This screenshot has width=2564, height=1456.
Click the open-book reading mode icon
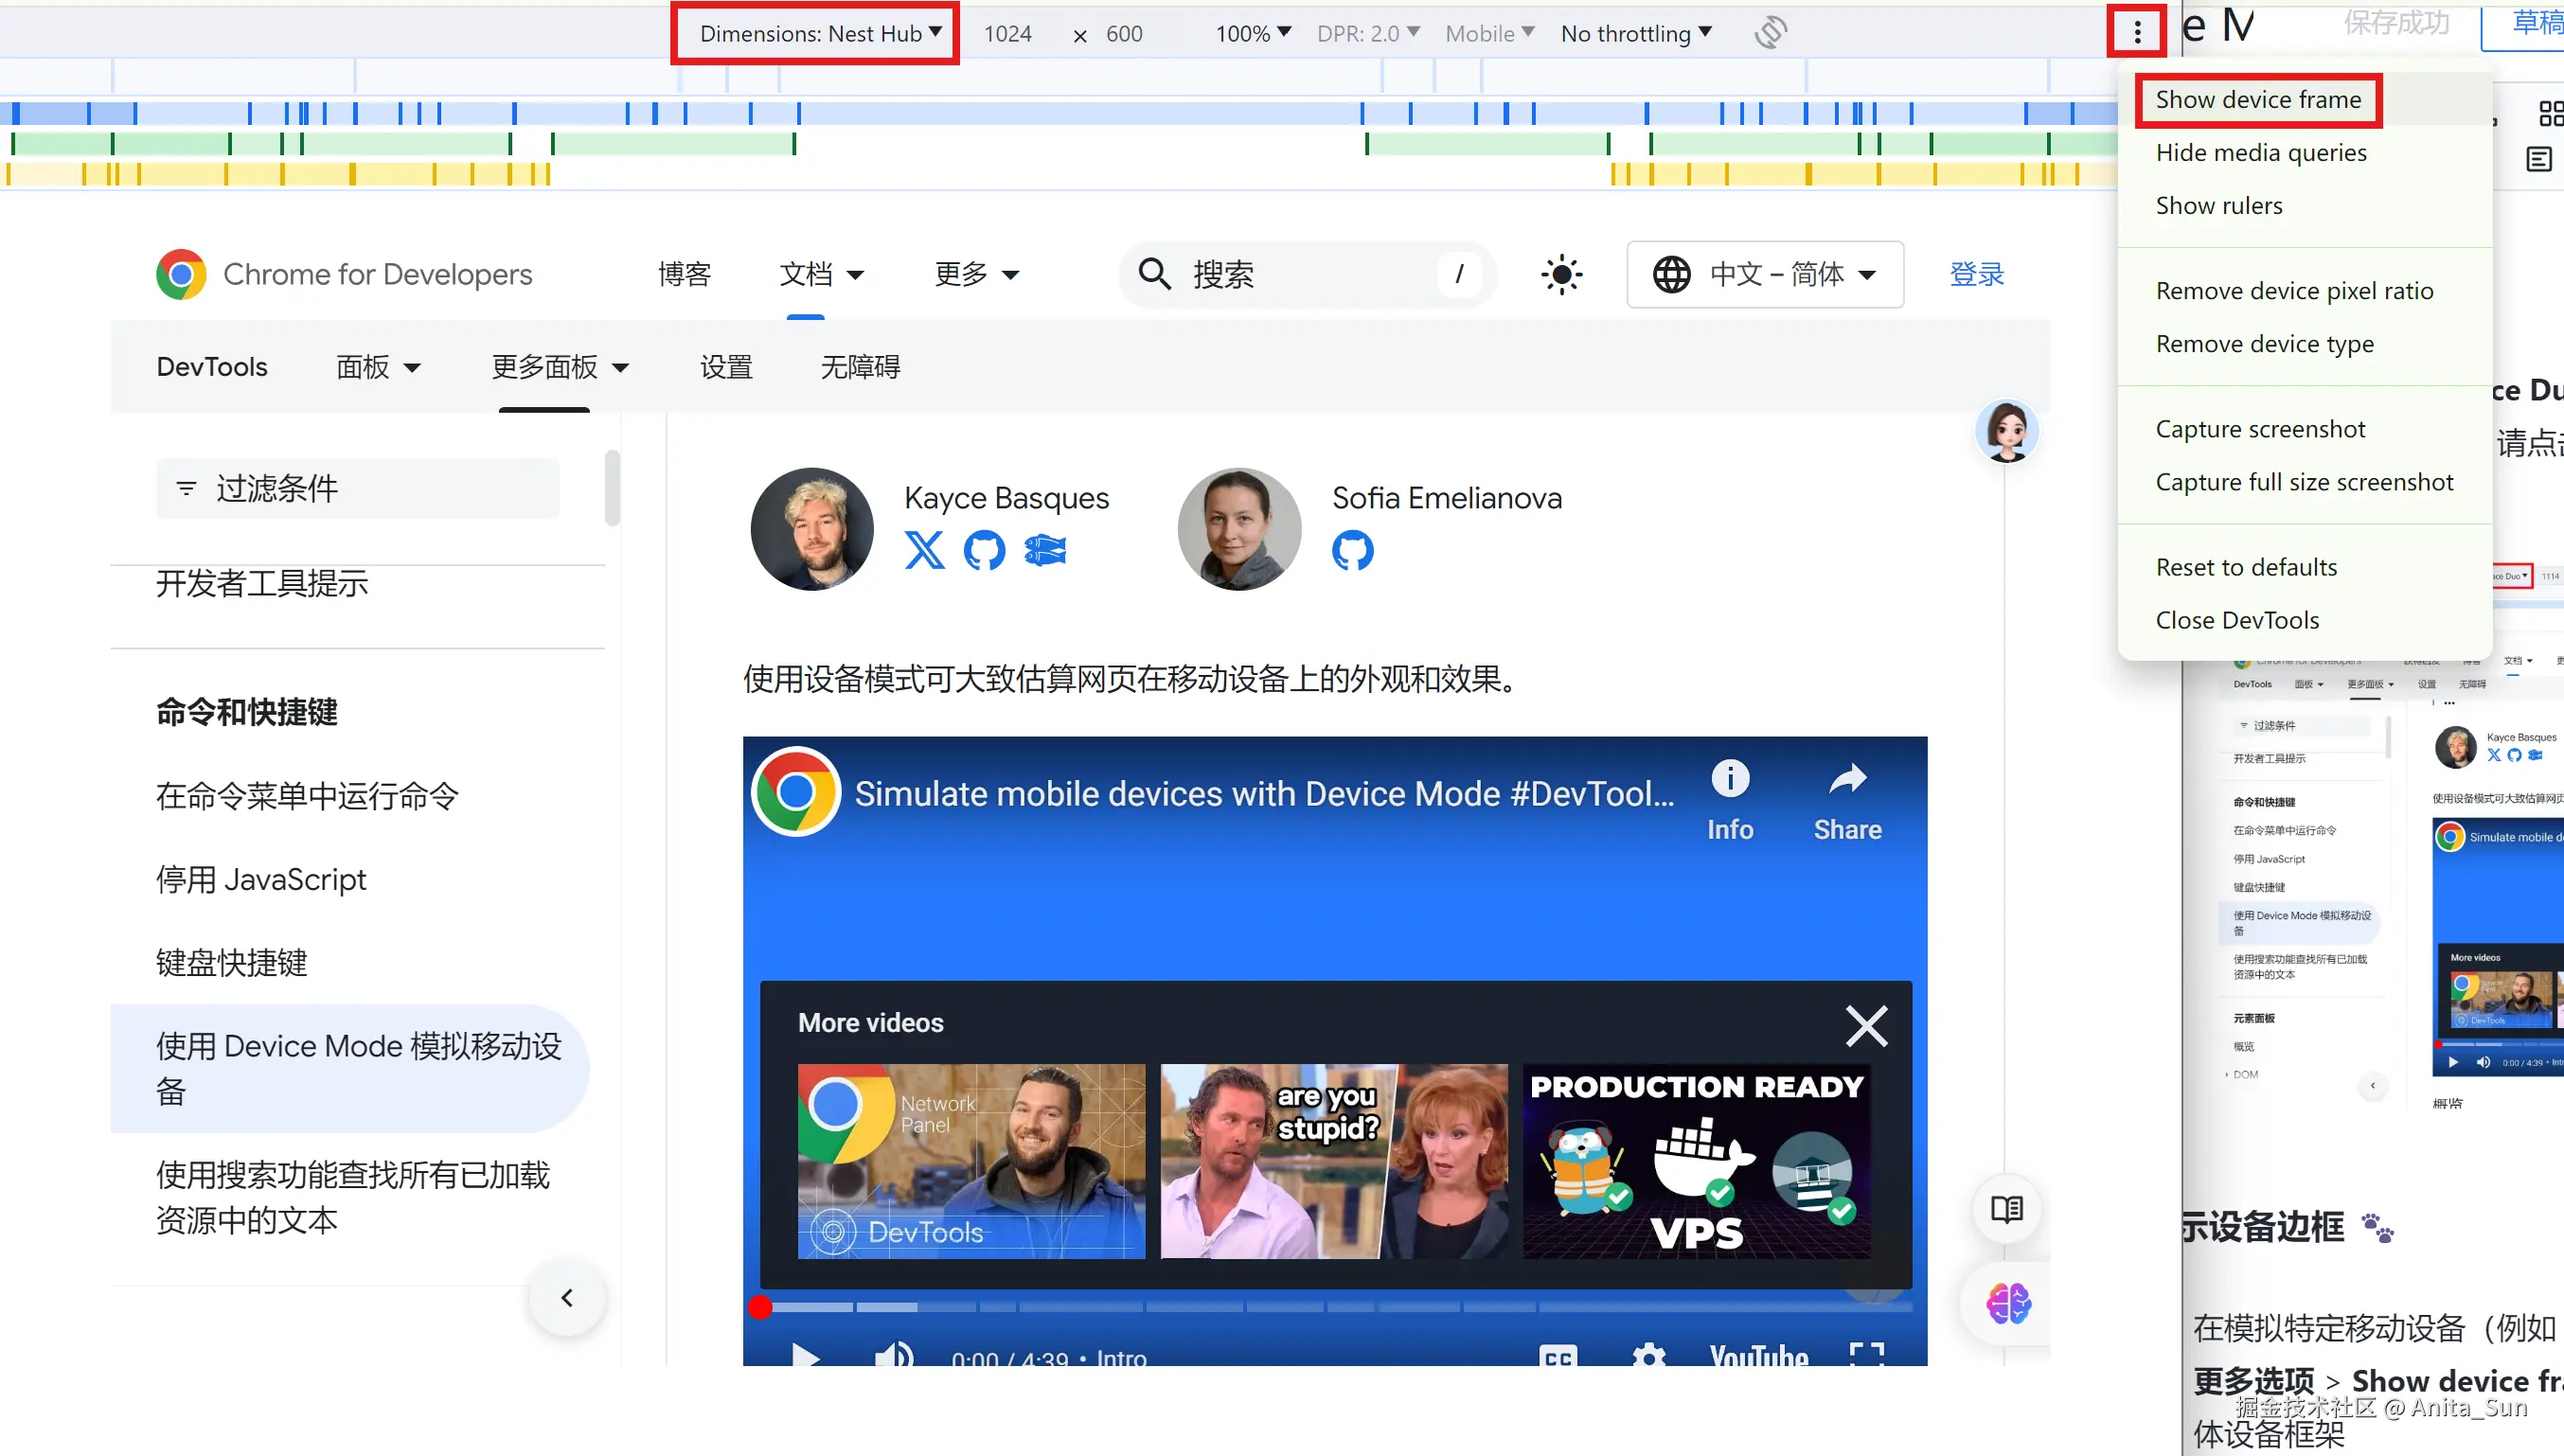[x=2006, y=1209]
